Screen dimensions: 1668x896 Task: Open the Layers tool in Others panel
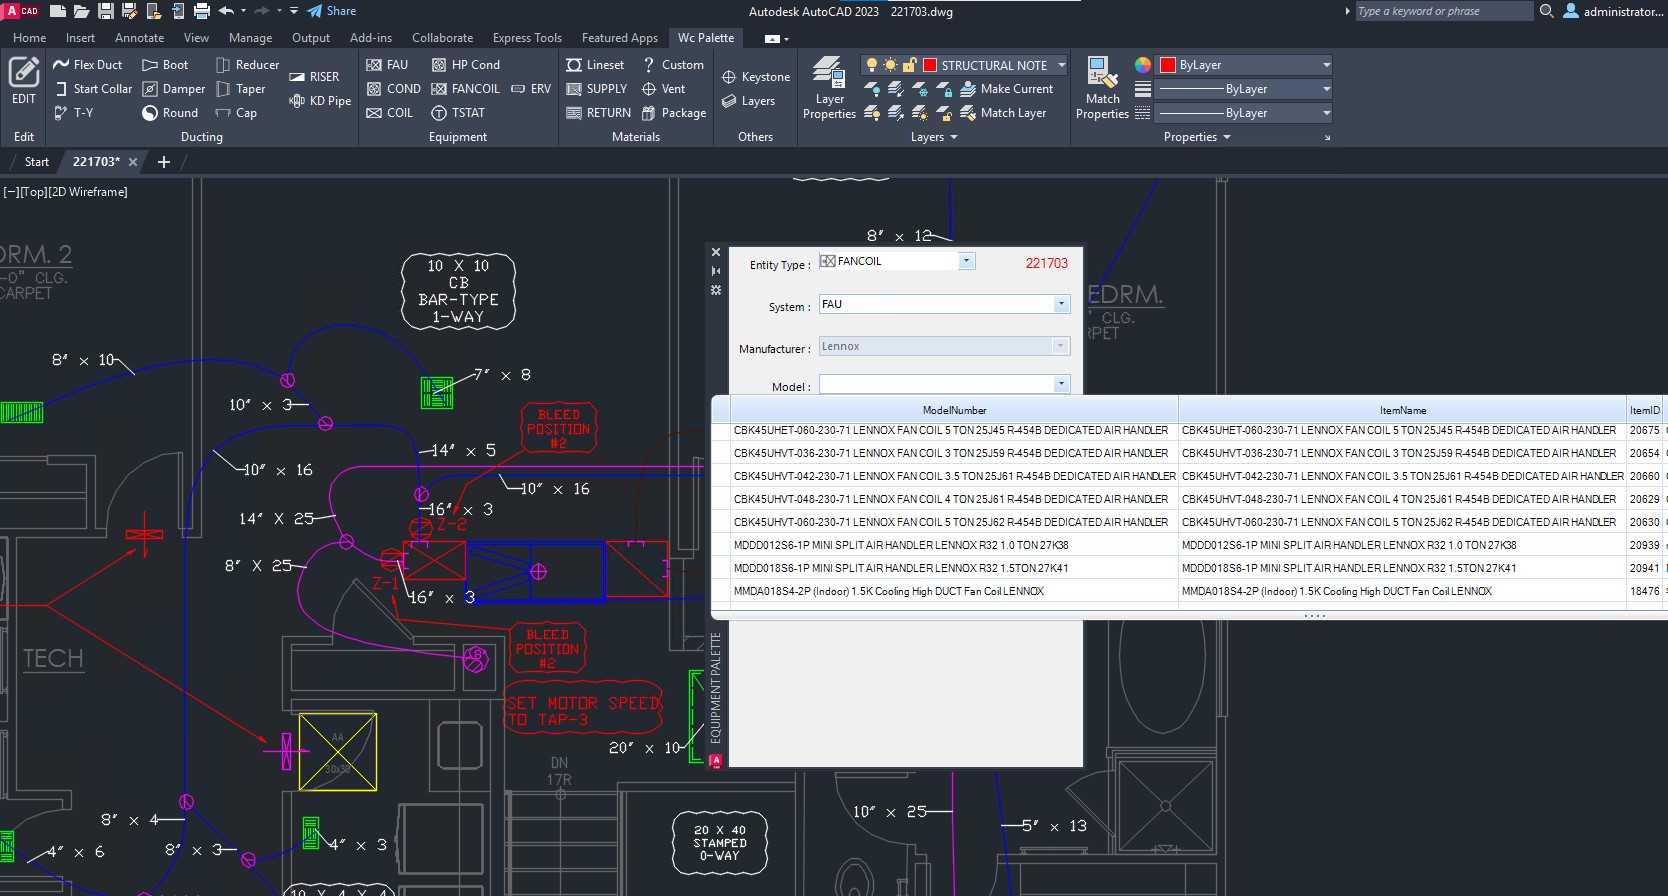[x=748, y=101]
